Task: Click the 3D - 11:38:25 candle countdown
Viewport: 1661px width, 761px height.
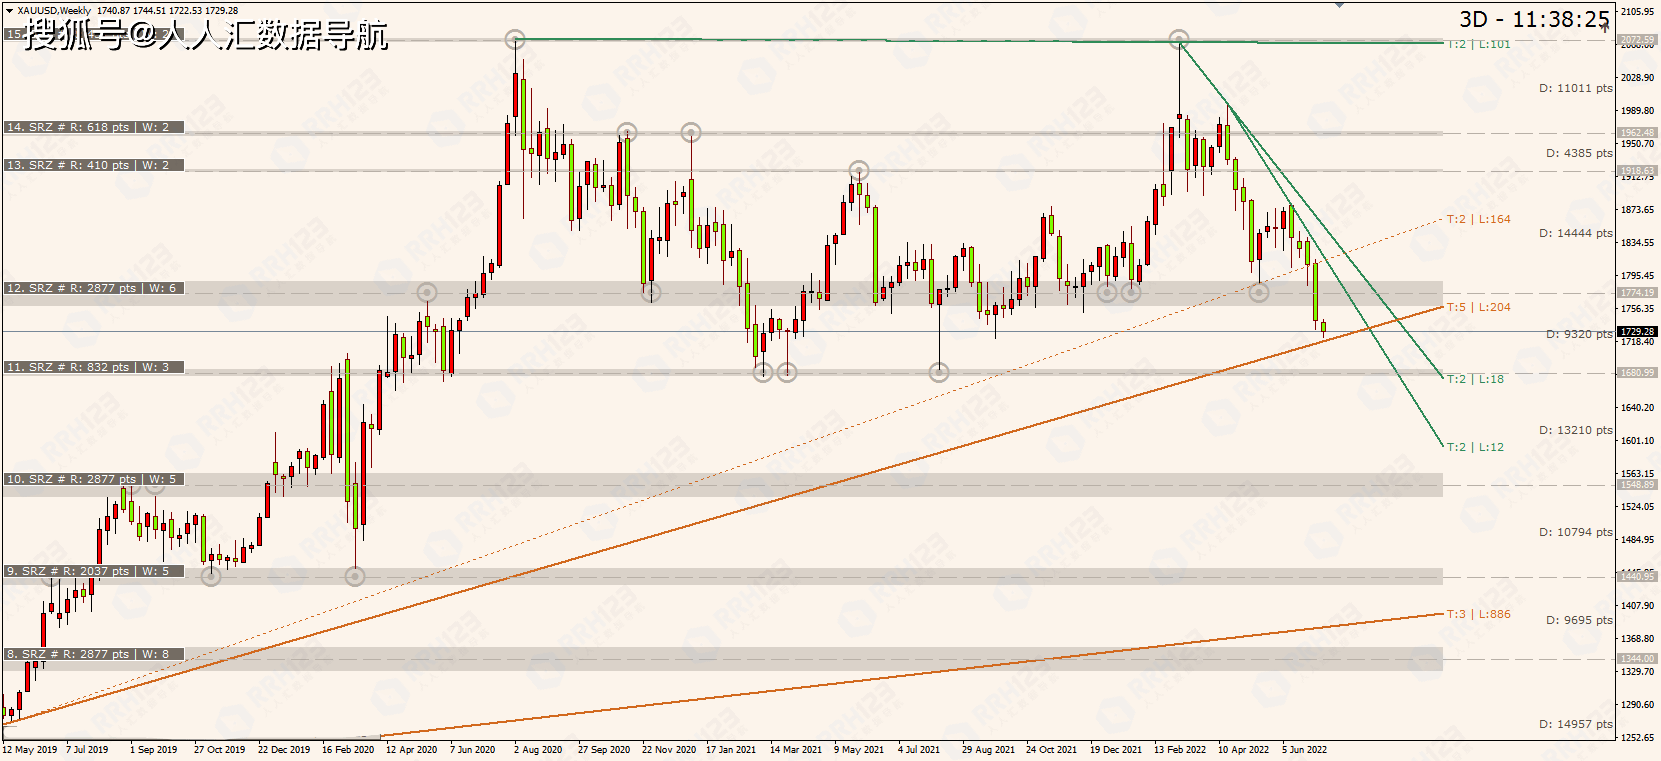Action: (x=1534, y=20)
